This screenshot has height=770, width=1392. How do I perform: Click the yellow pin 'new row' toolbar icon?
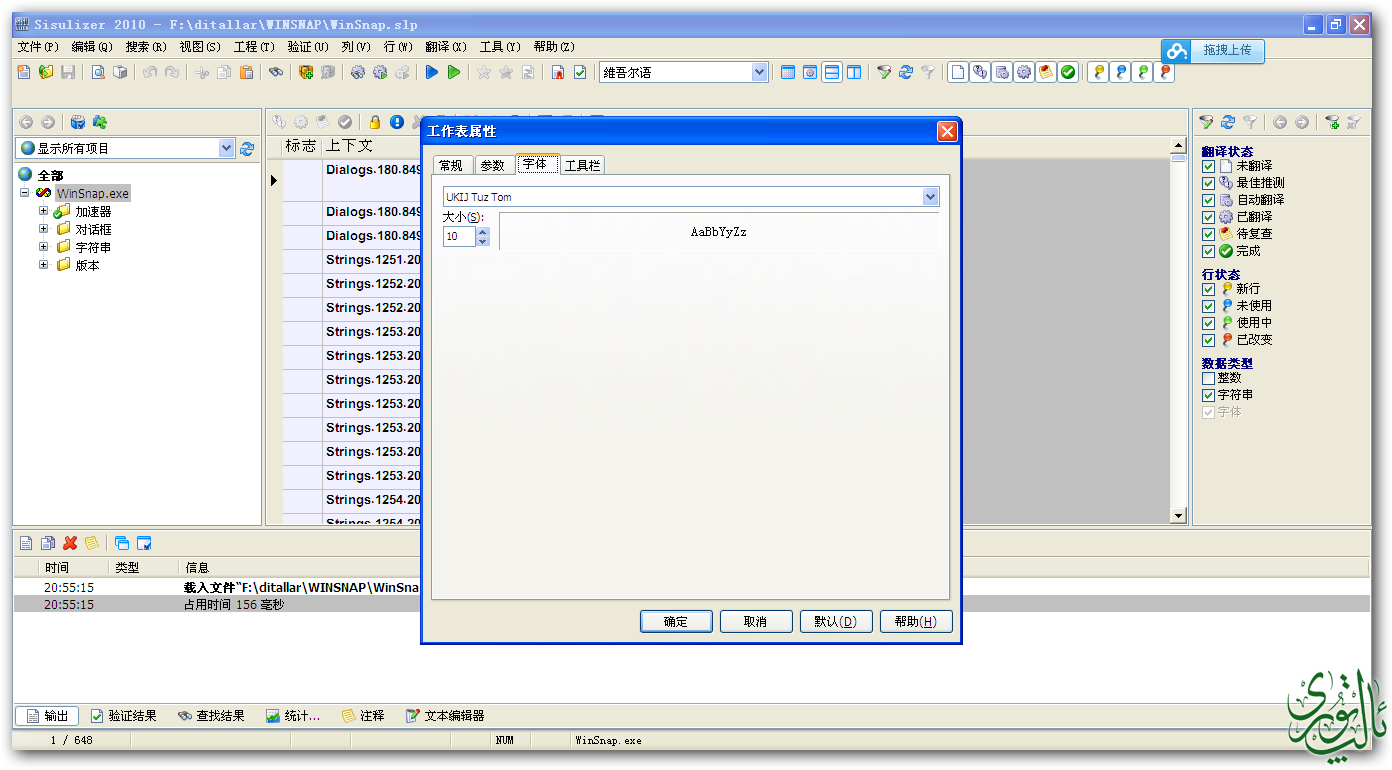tap(1098, 72)
